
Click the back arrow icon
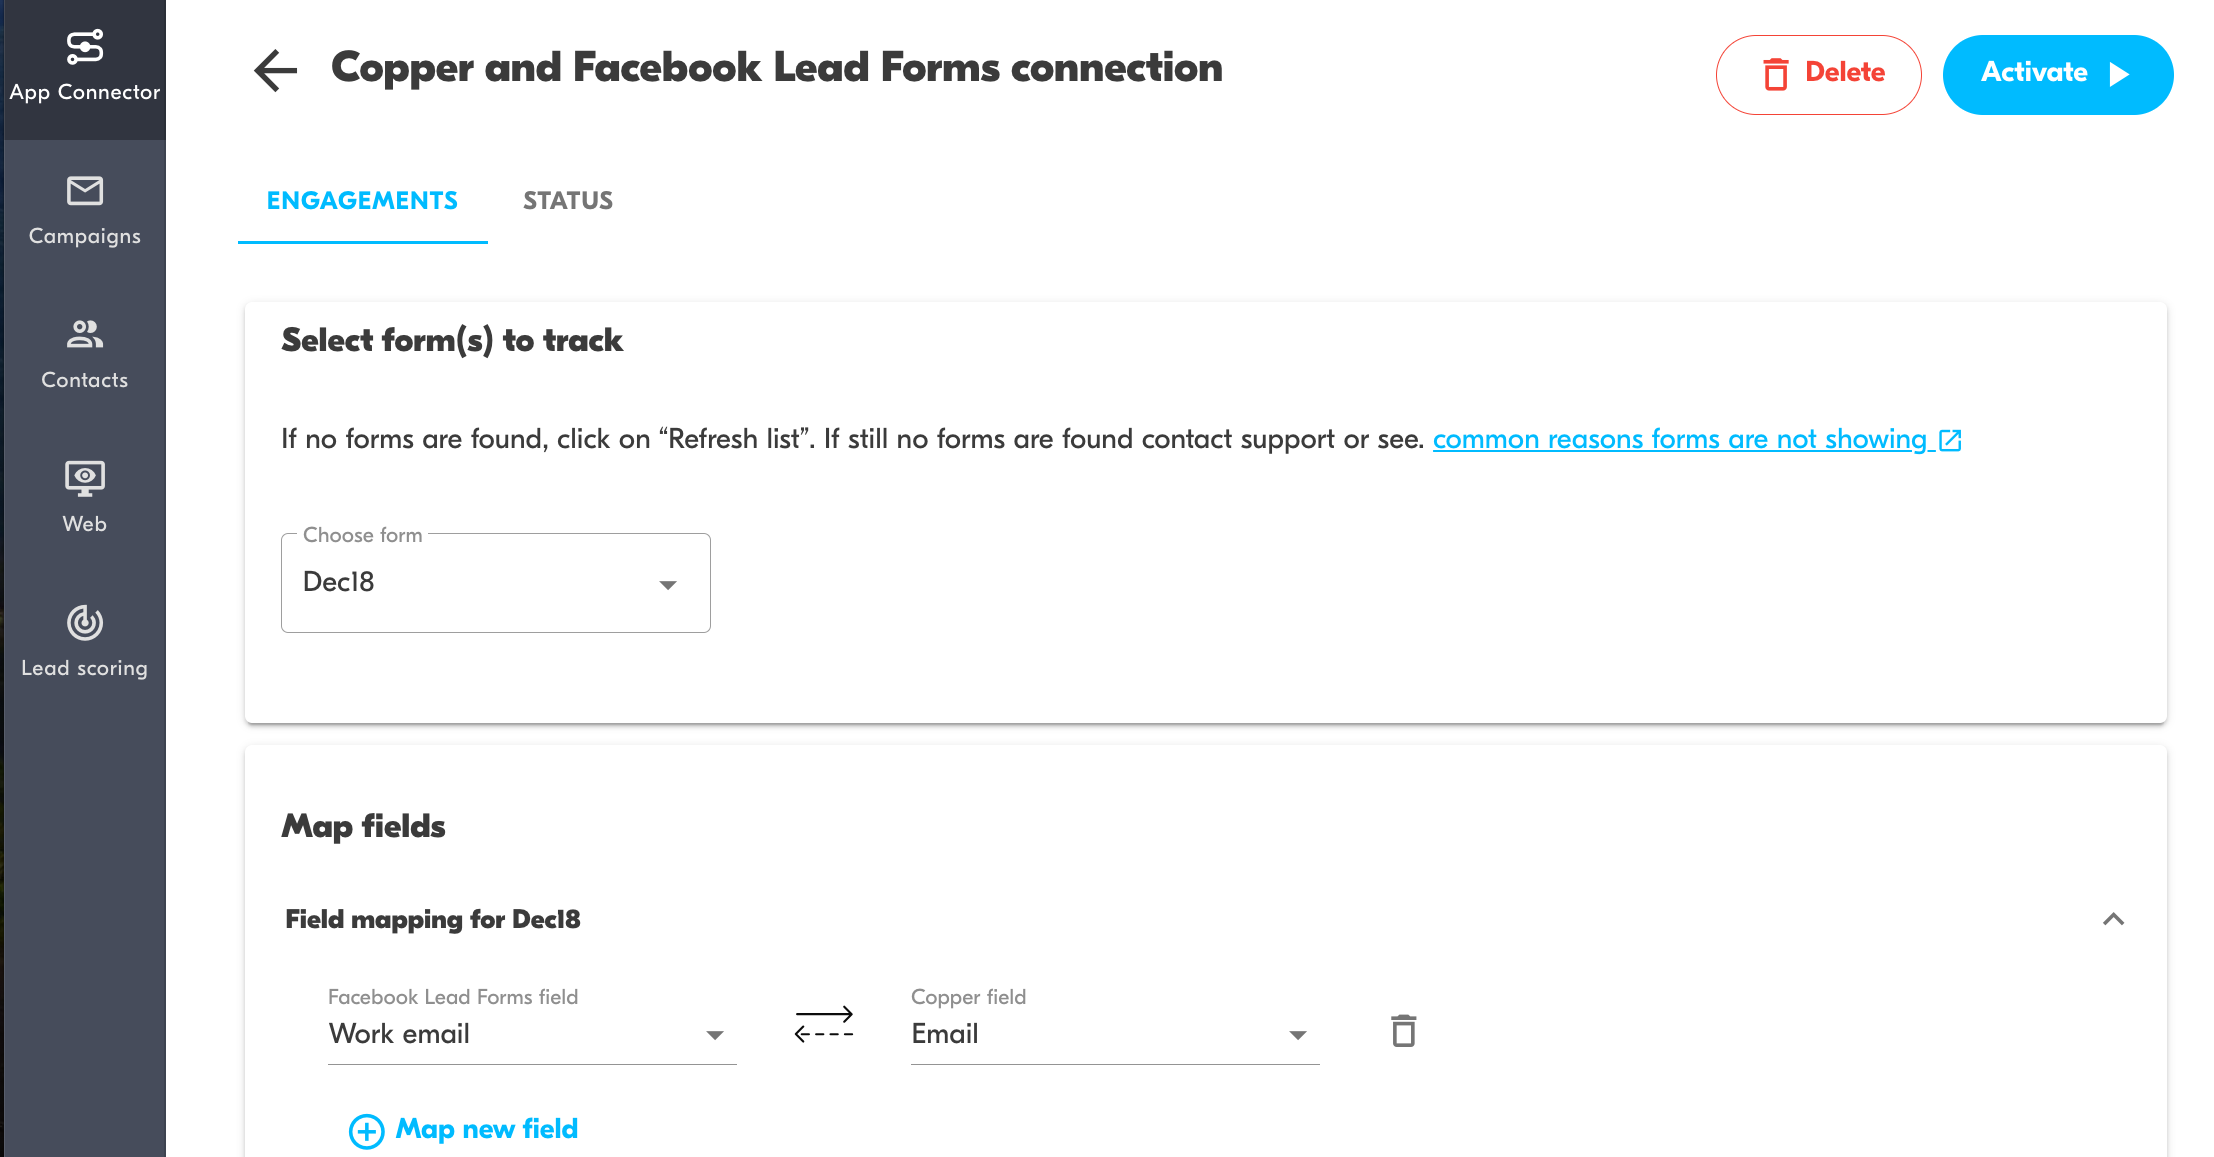tap(275, 70)
